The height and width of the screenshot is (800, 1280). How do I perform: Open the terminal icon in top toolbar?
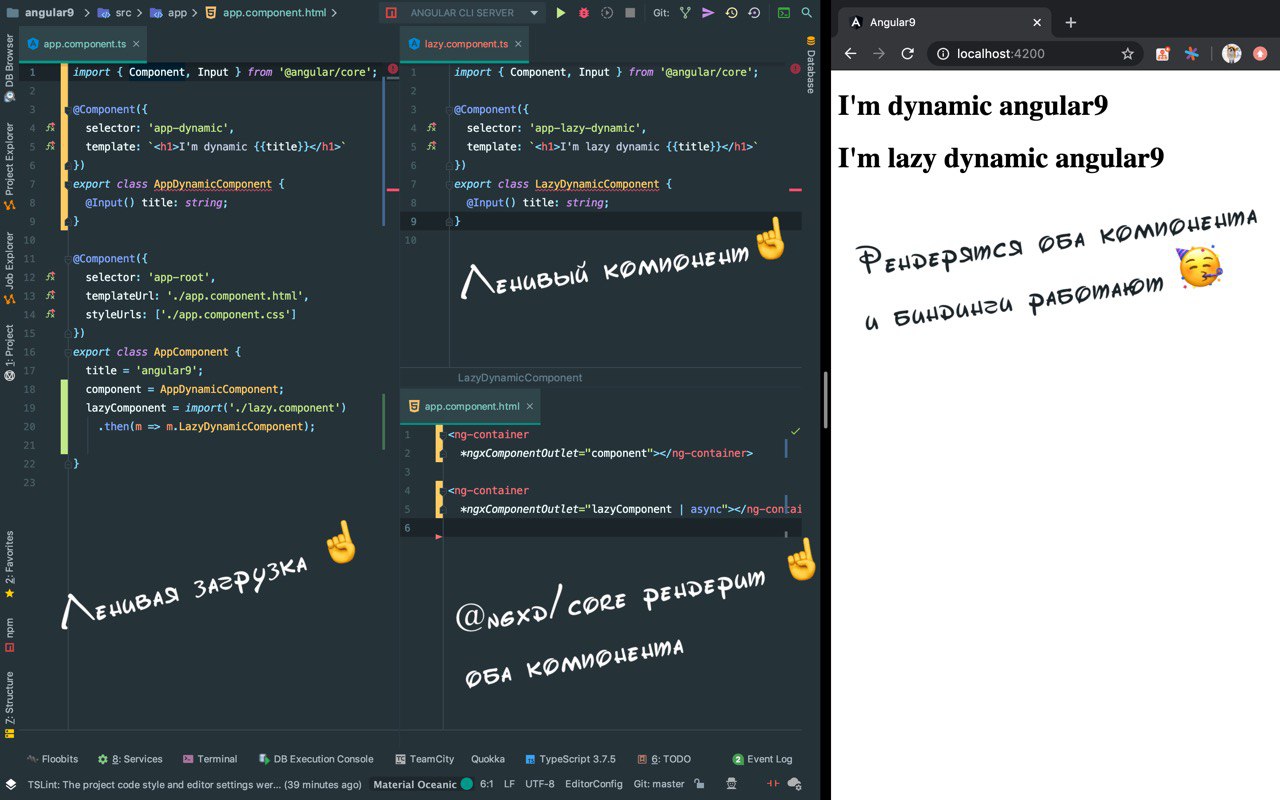[x=783, y=13]
